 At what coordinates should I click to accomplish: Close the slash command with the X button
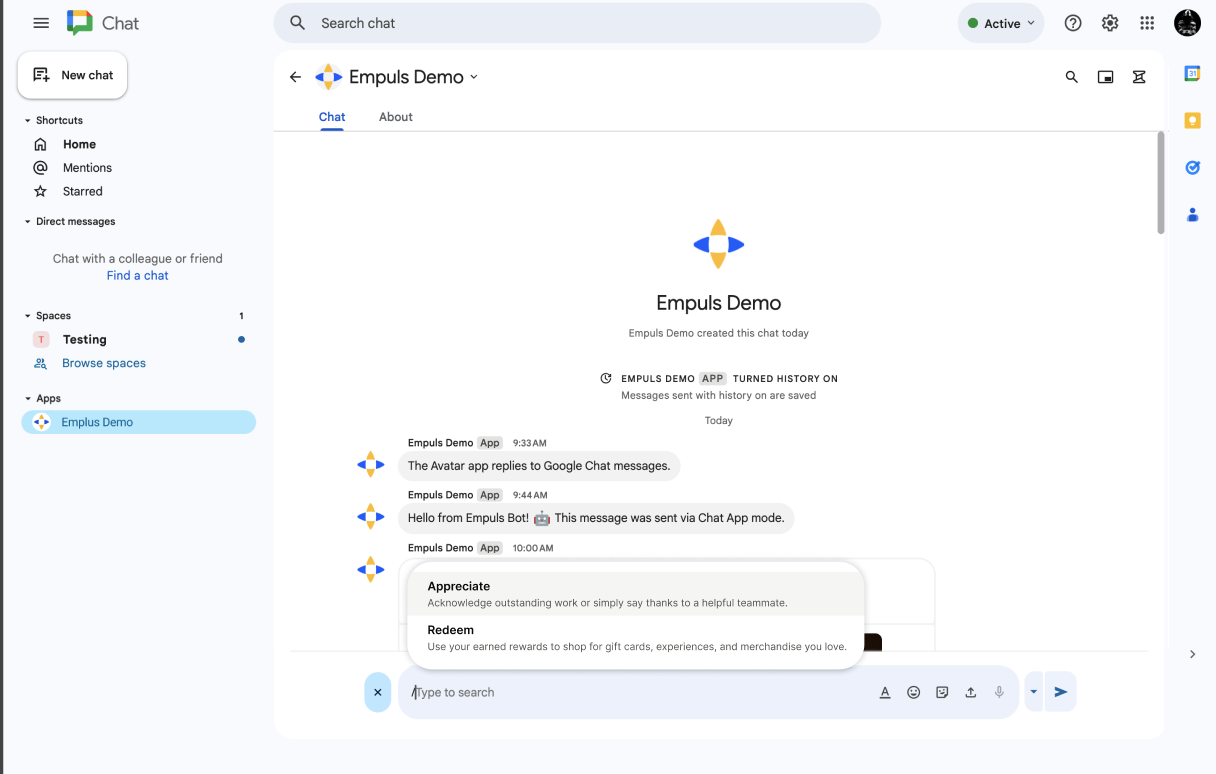pyautogui.click(x=378, y=692)
